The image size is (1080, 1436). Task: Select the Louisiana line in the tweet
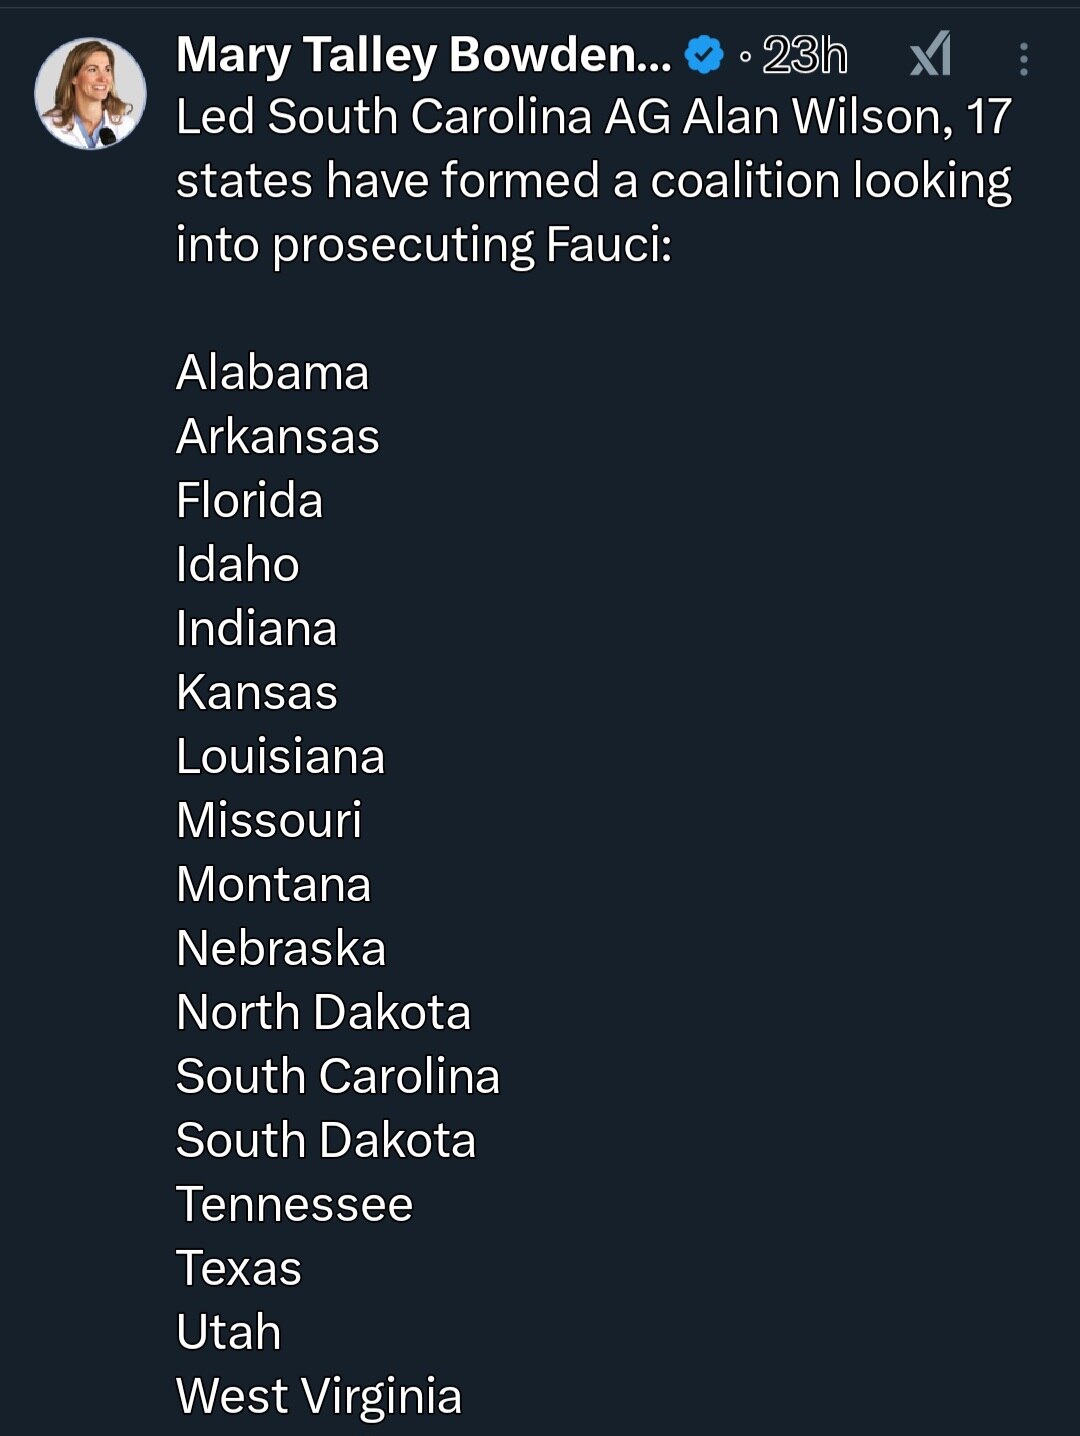pos(280,757)
